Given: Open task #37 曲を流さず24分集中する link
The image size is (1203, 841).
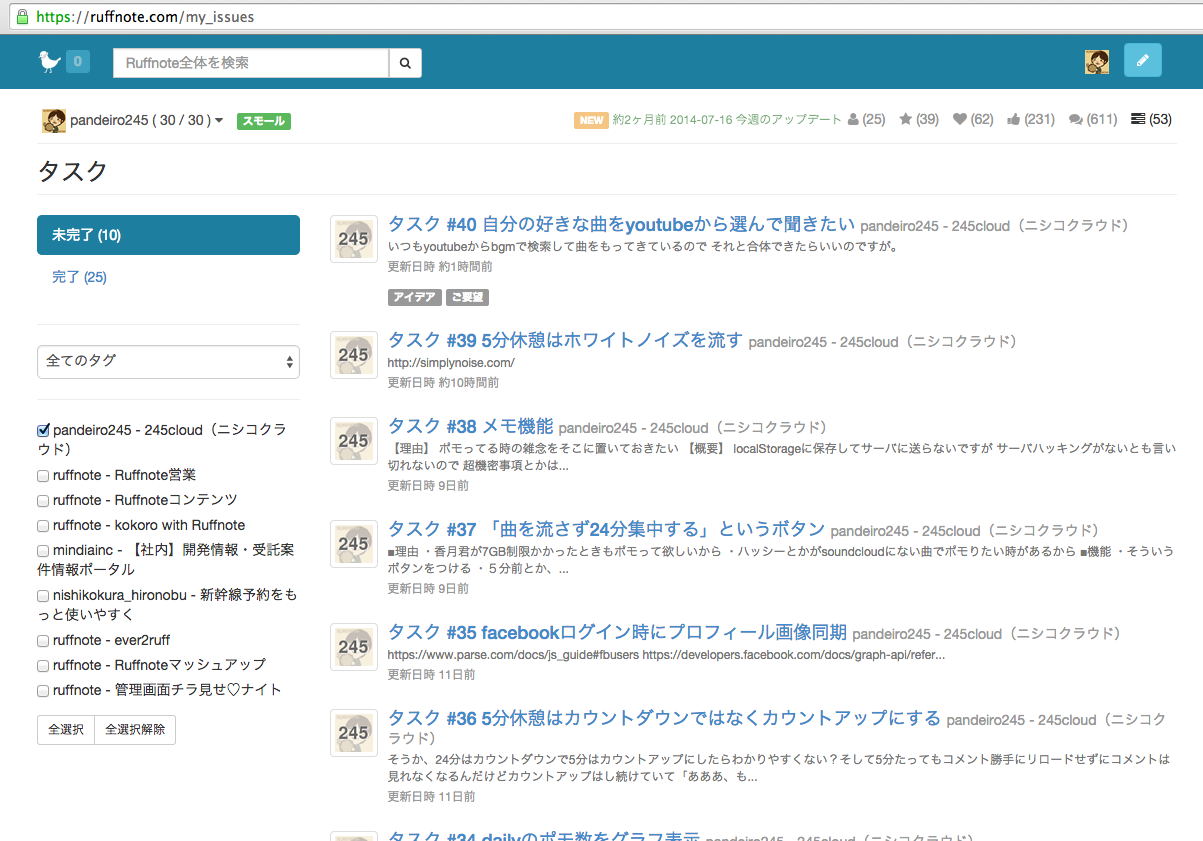Looking at the screenshot, I should coord(606,529).
